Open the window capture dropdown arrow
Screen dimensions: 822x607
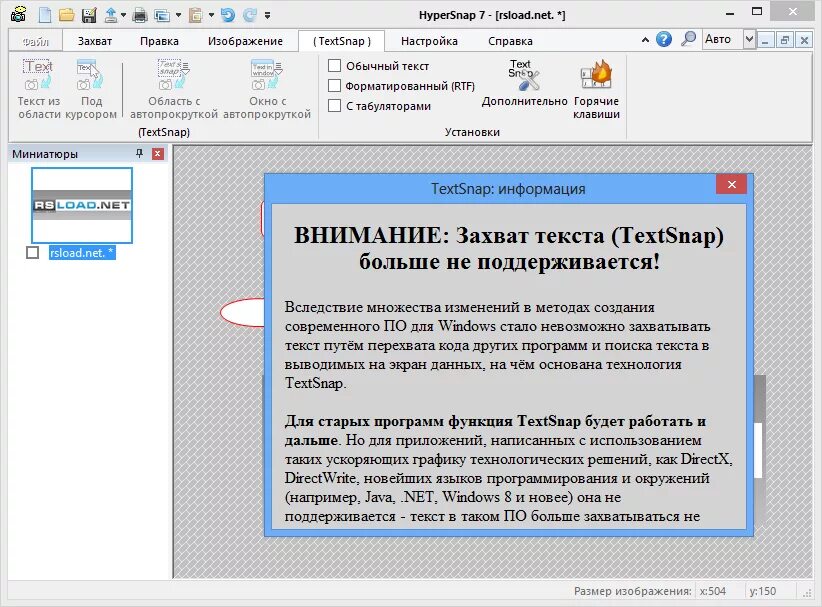click(x=178, y=15)
